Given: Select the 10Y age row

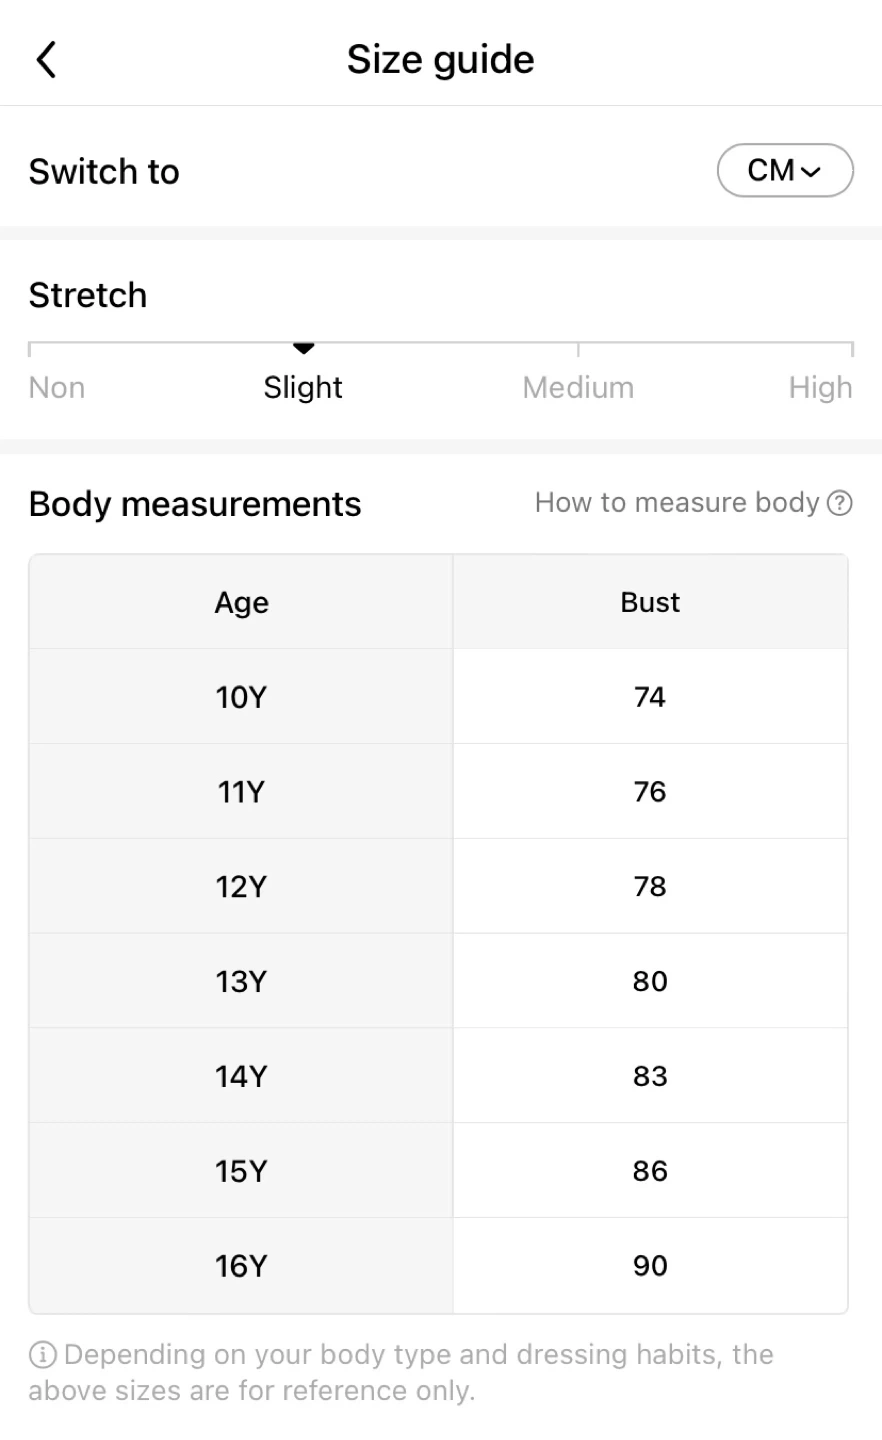Looking at the screenshot, I should click(241, 697).
